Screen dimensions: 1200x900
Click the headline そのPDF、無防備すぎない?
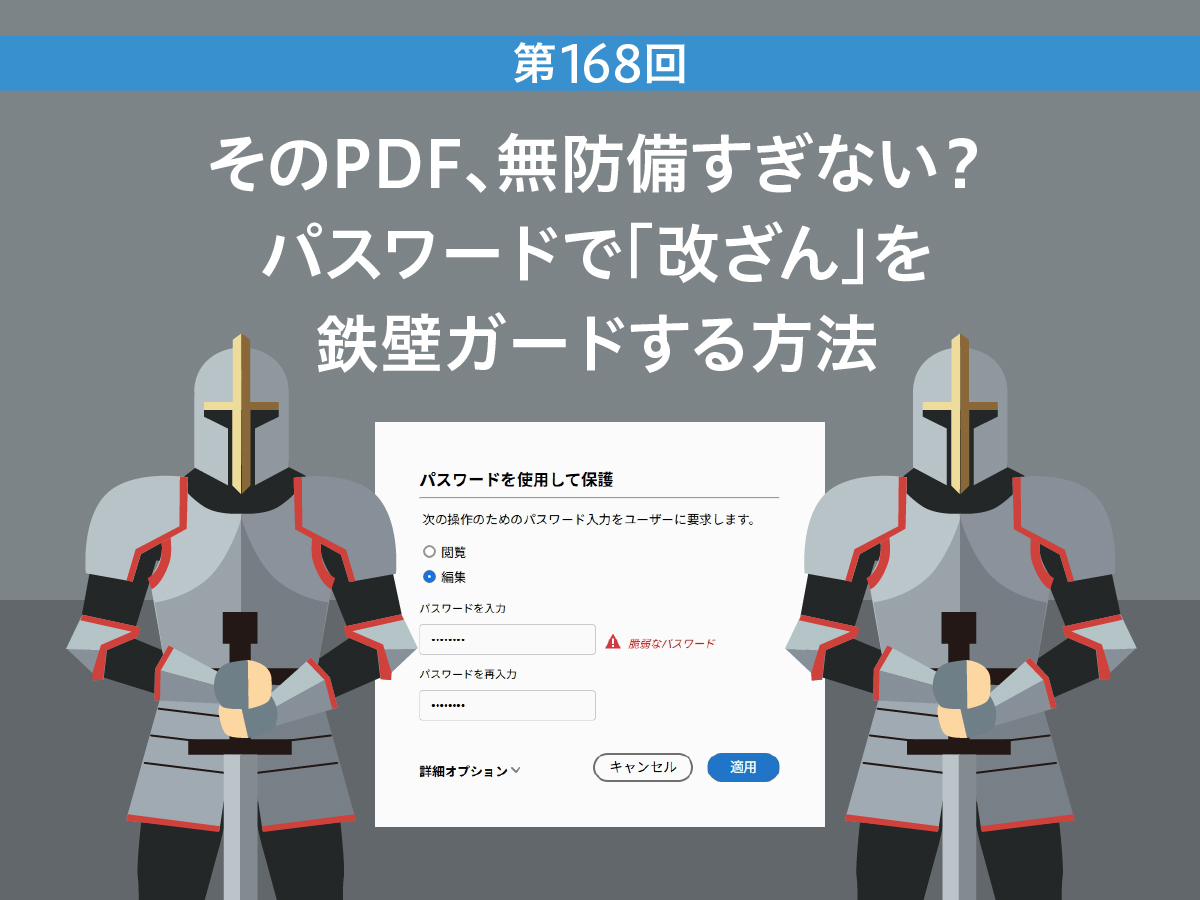click(x=594, y=166)
